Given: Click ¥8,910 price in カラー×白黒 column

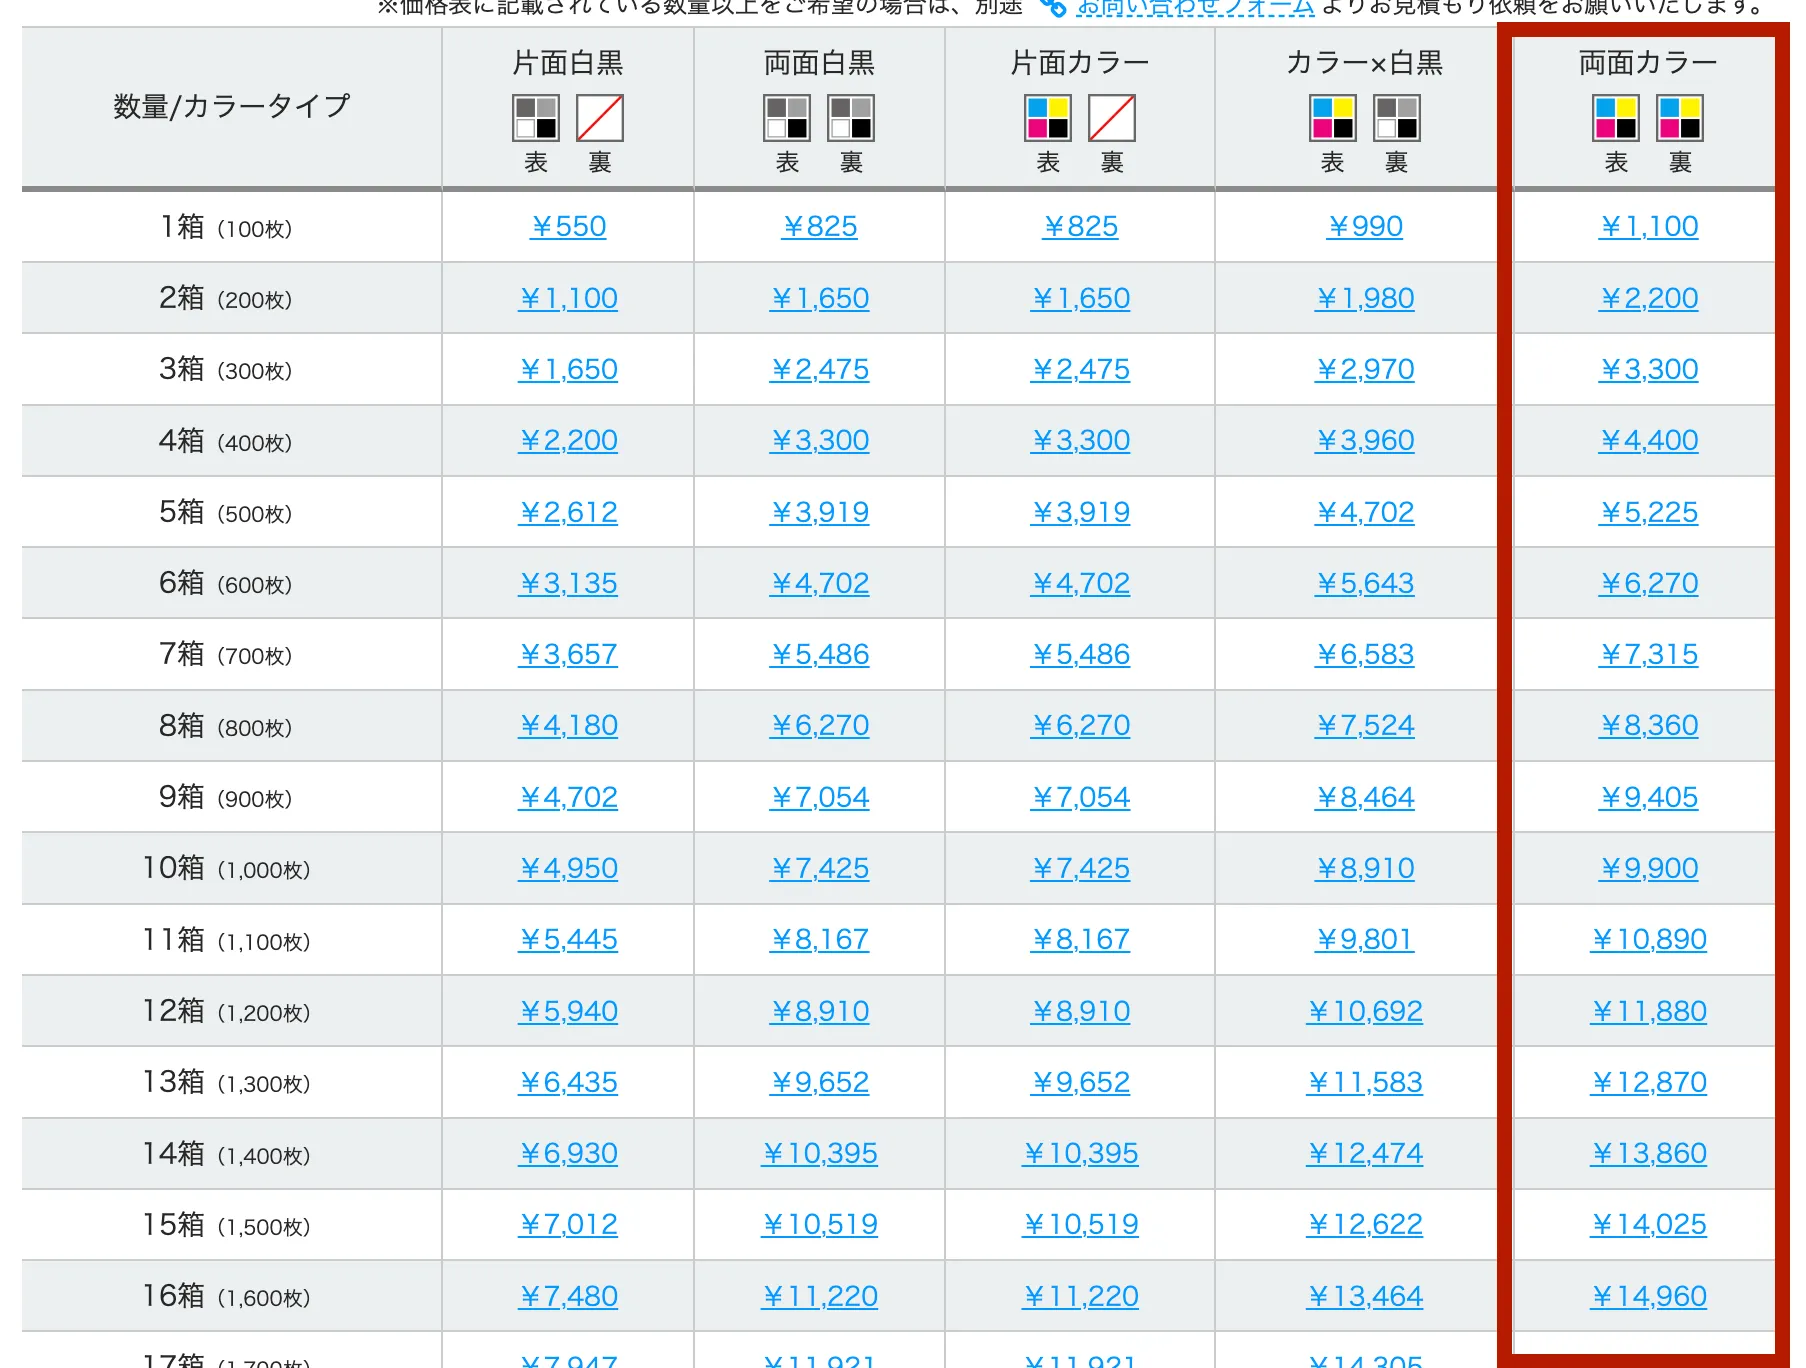Looking at the screenshot, I should (x=1364, y=869).
